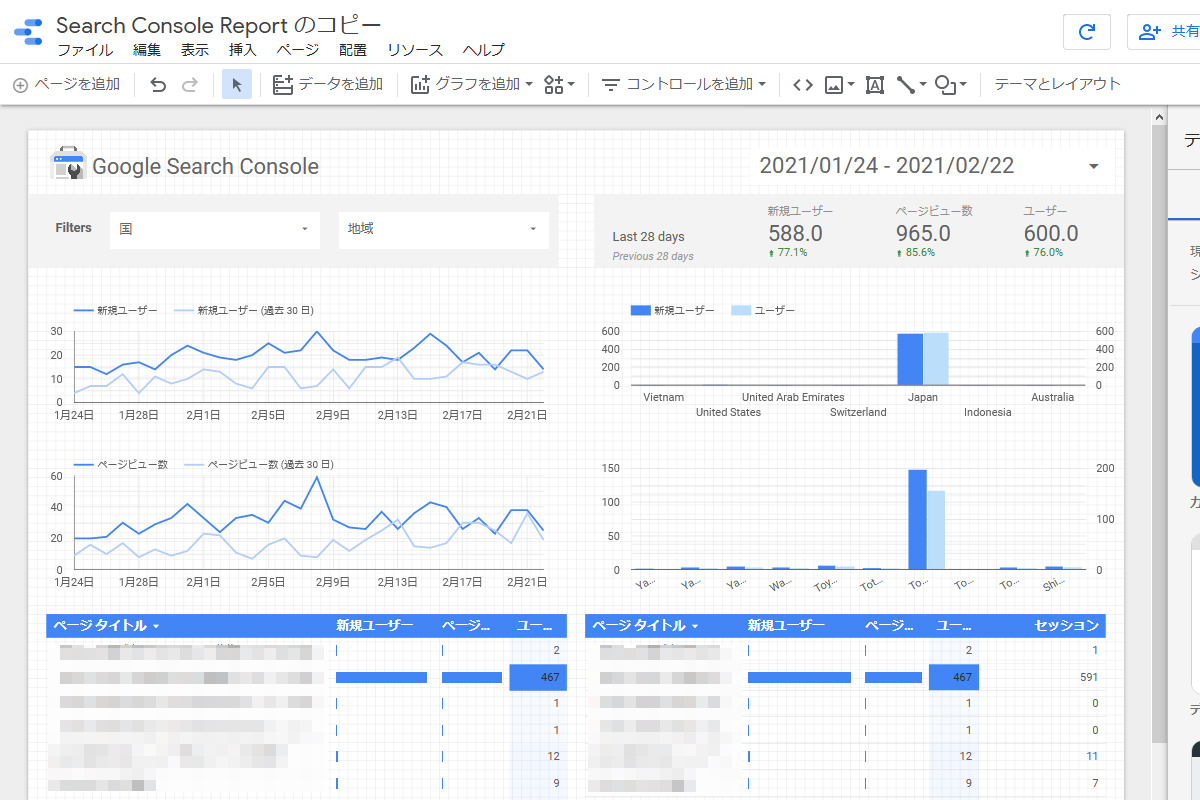This screenshot has height=800, width=1200.
Task: Click the embed URL code icon
Action: click(802, 85)
